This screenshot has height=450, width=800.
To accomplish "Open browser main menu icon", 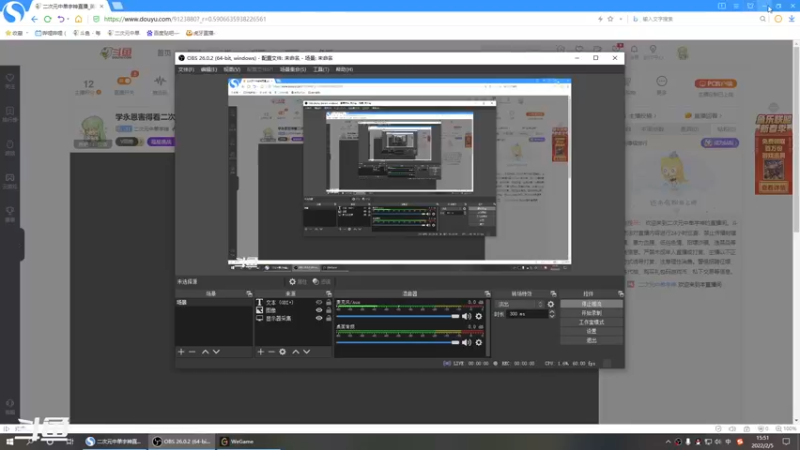I will coord(736,6).
